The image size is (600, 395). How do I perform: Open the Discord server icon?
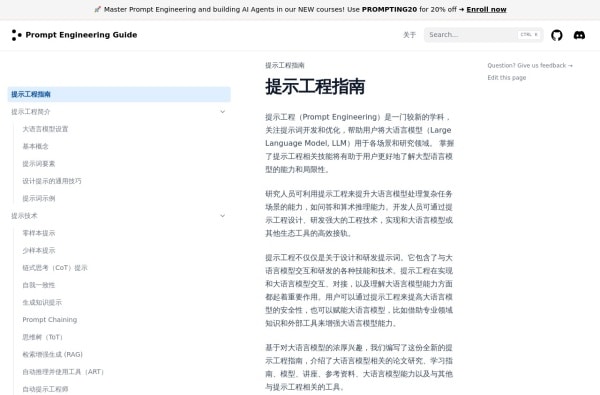pos(579,35)
